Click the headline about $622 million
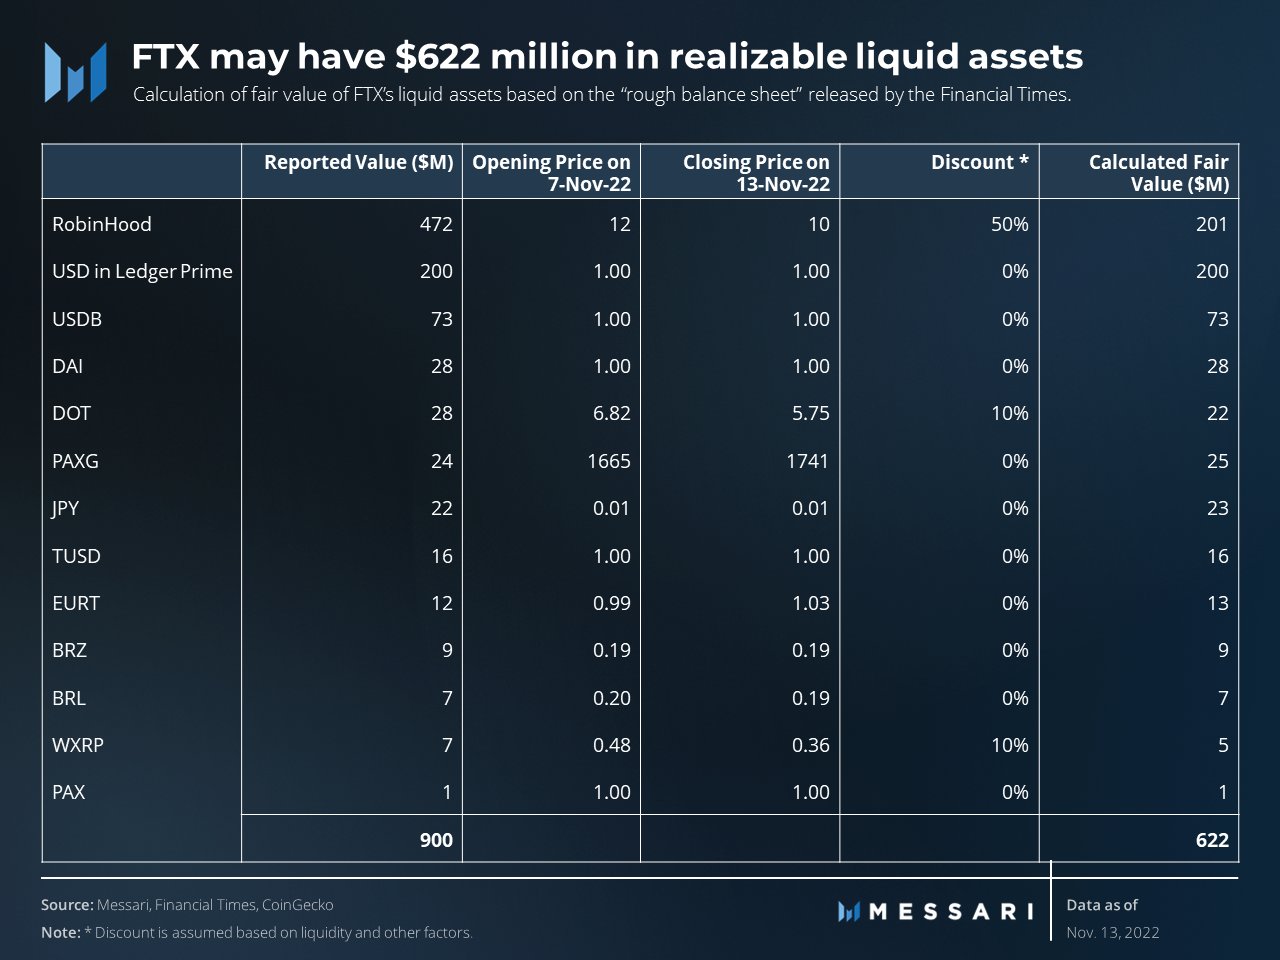The height and width of the screenshot is (960, 1280). click(x=607, y=57)
